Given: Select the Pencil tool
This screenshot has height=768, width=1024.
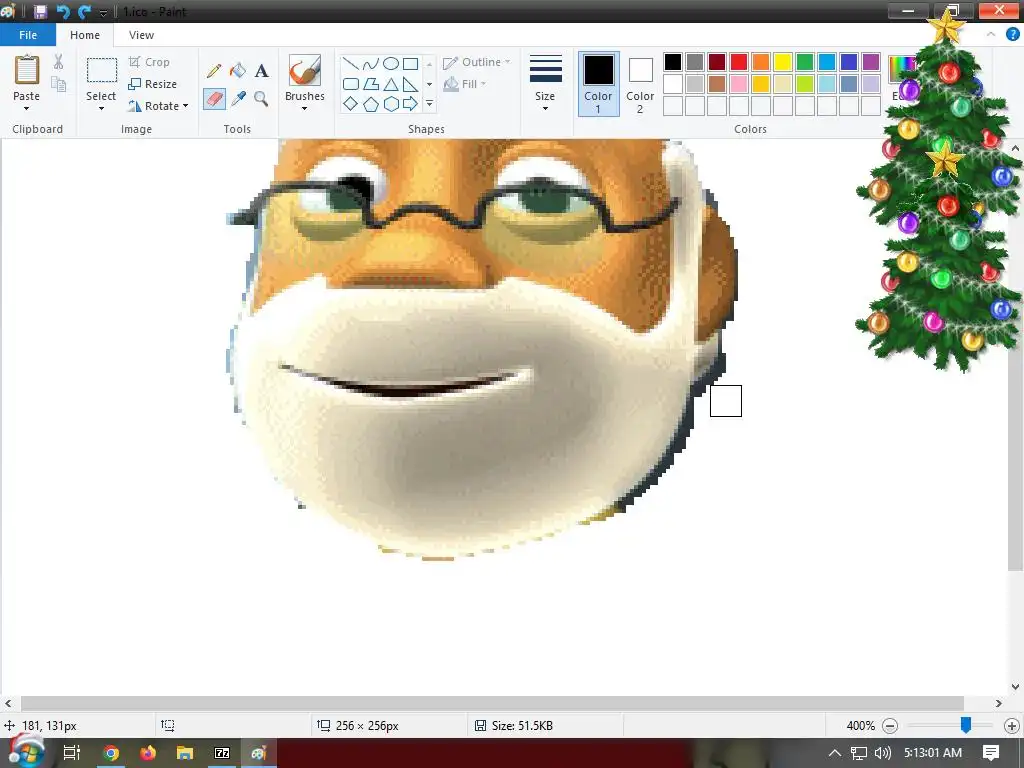Looking at the screenshot, I should pyautogui.click(x=214, y=71).
